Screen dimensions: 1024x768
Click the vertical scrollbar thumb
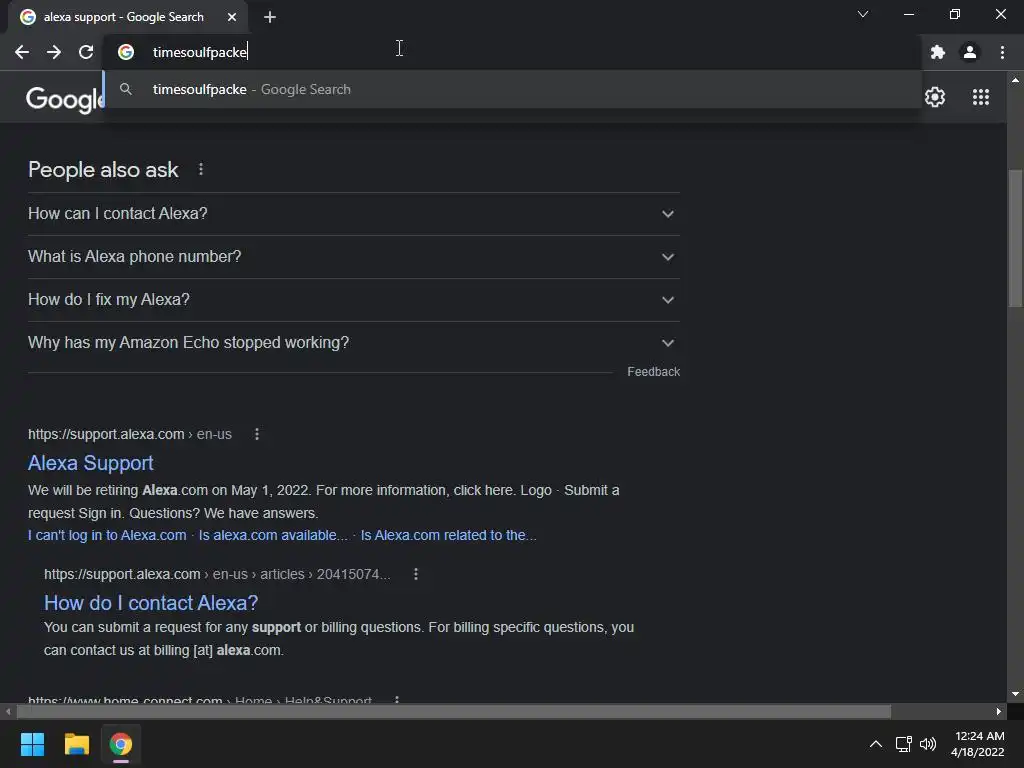pos(1015,238)
